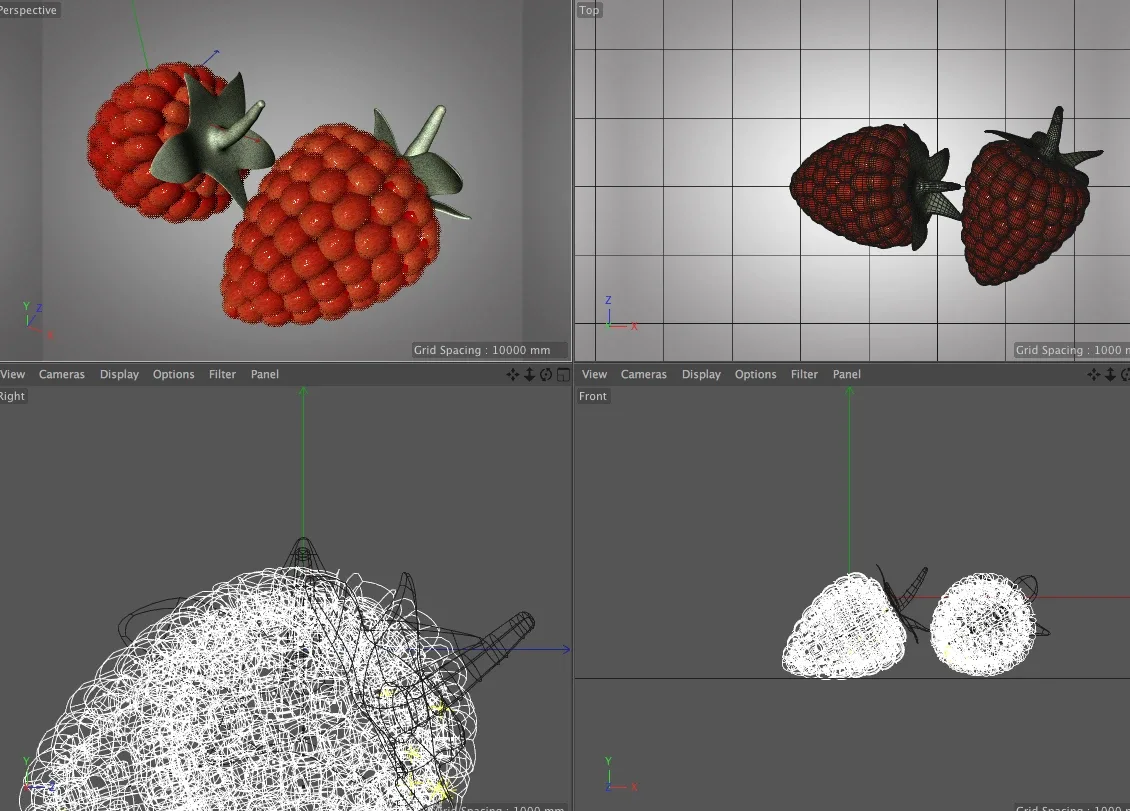
Task: Select the pan view icon on the upper viewport toolbar
Action: coord(512,374)
